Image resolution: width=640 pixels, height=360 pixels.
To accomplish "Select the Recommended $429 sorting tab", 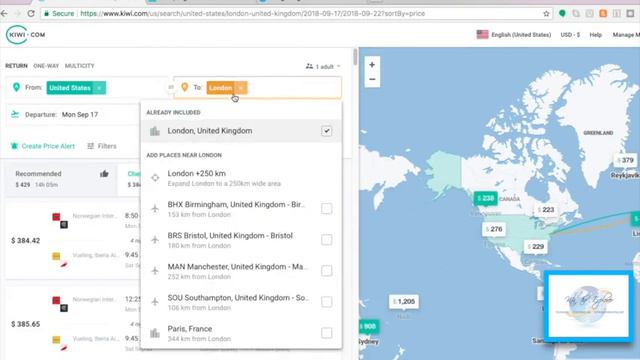I will (61, 179).
